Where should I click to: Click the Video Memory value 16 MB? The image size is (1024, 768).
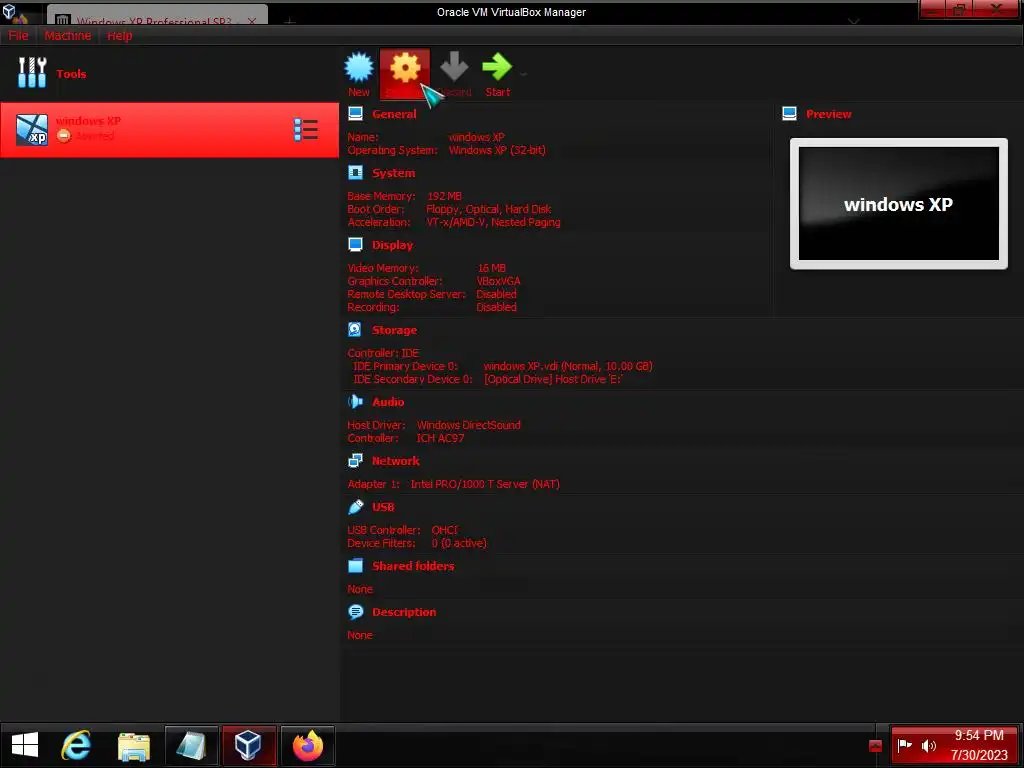(x=491, y=268)
